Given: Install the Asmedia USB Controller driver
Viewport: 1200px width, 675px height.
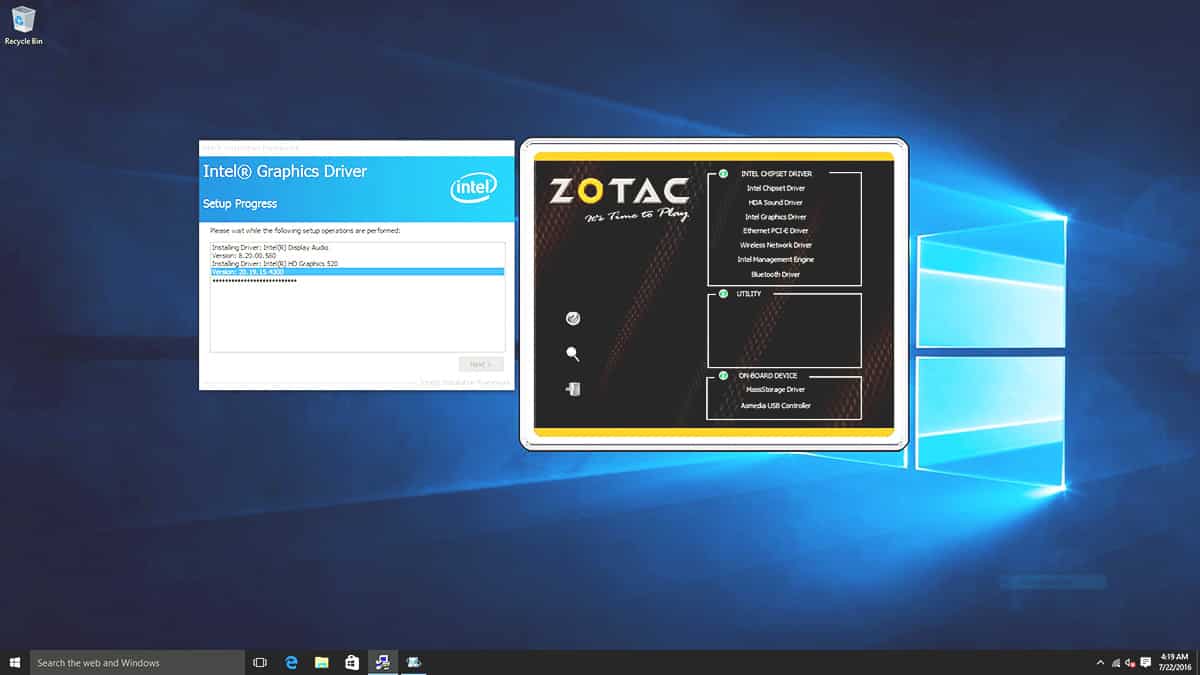Looking at the screenshot, I should pyautogui.click(x=775, y=406).
